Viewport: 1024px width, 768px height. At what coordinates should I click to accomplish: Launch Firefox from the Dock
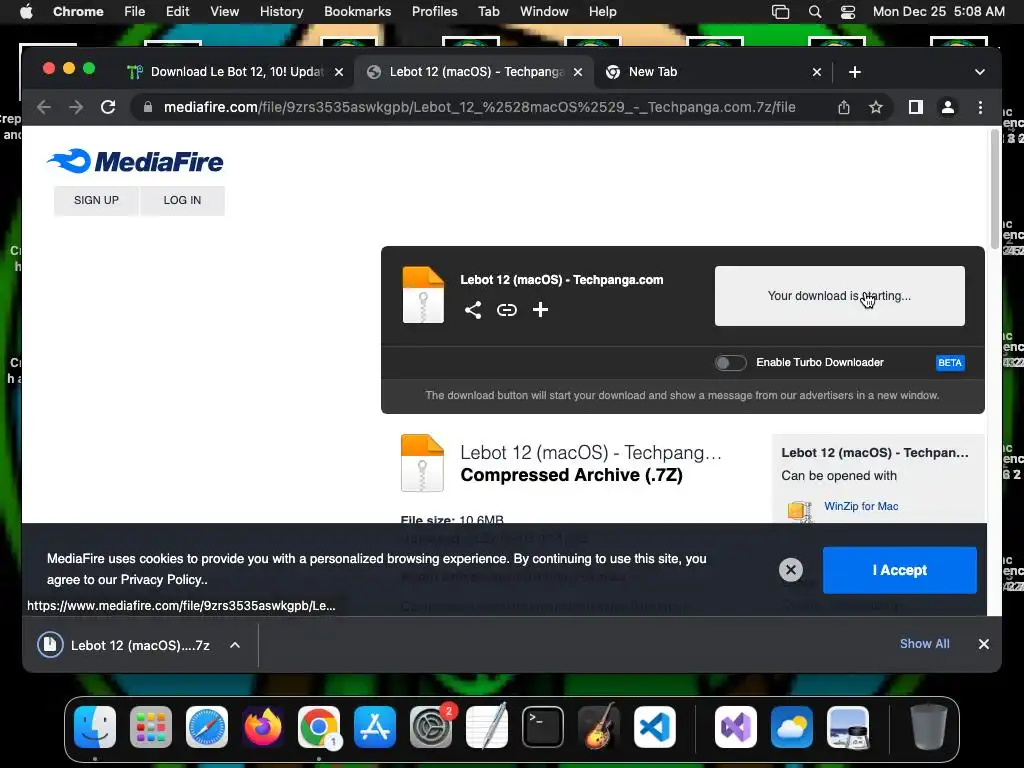click(263, 727)
